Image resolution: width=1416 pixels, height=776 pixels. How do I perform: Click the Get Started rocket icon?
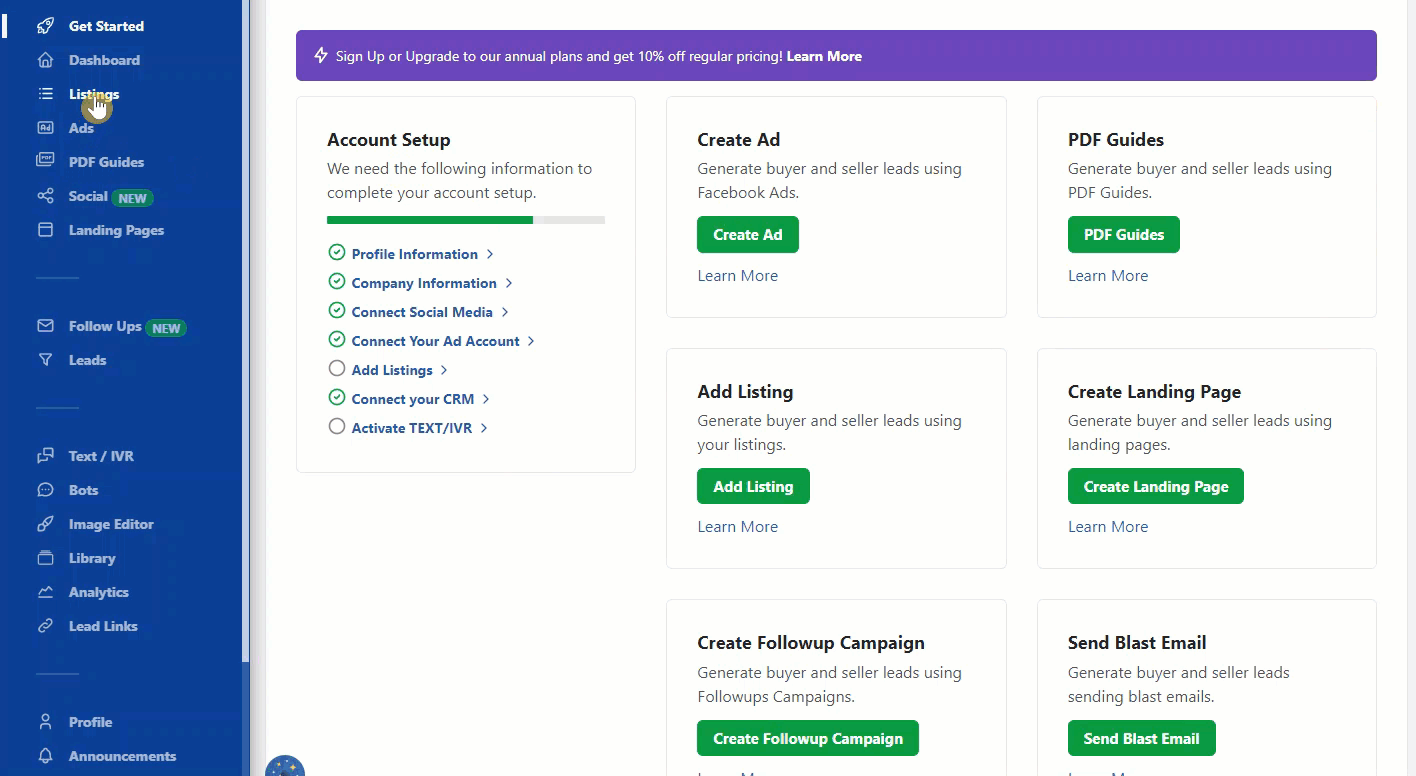(45, 26)
